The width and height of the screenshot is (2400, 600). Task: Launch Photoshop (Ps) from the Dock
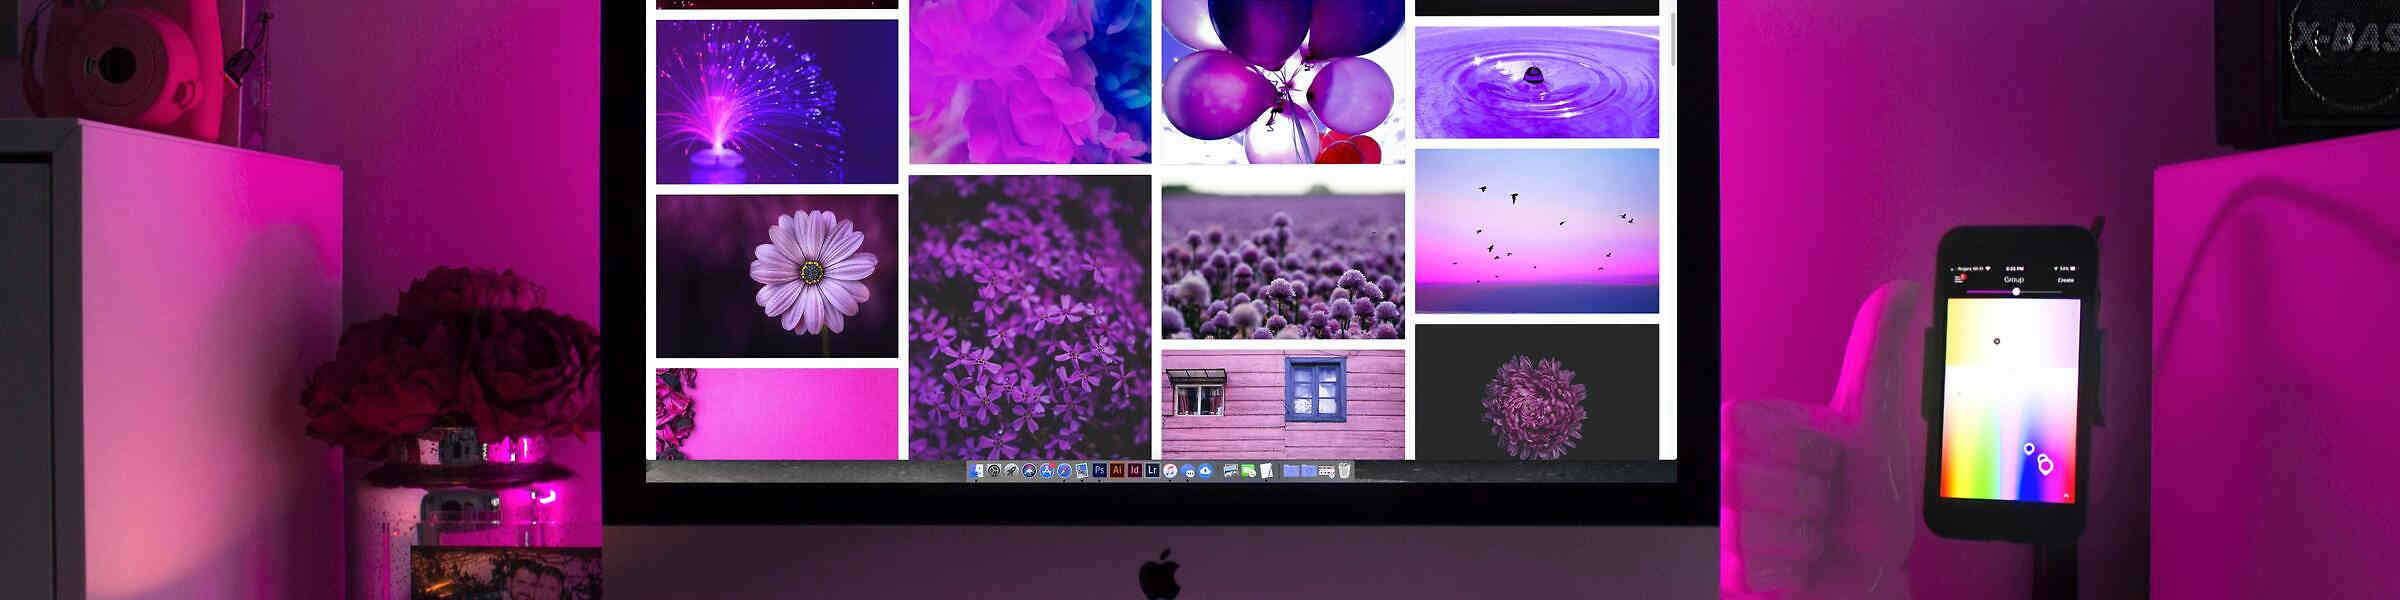[1100, 470]
